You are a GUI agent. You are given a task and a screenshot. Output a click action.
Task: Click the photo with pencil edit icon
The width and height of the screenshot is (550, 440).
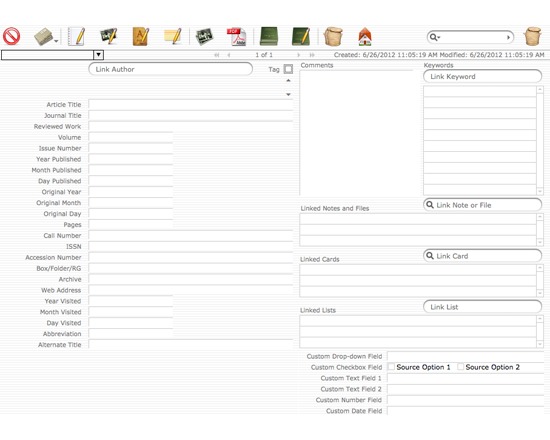click(108, 36)
